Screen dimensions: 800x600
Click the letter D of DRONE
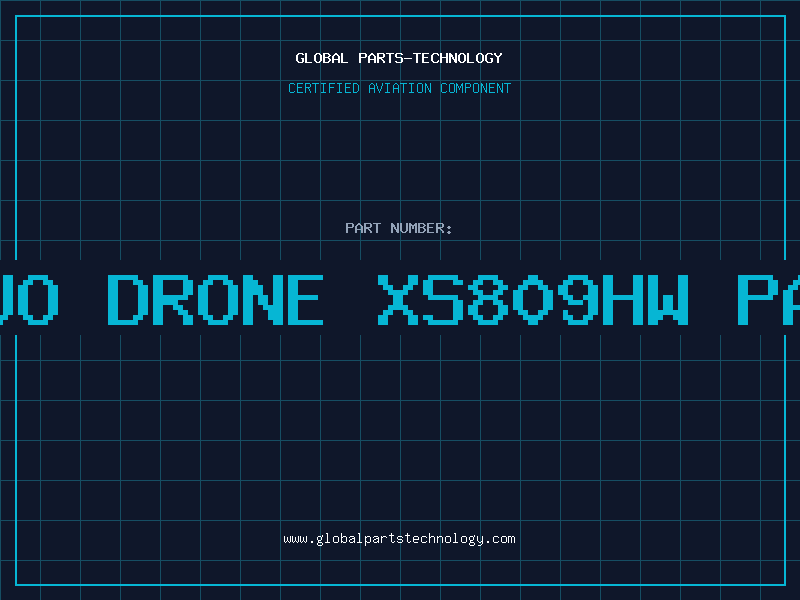[128, 299]
